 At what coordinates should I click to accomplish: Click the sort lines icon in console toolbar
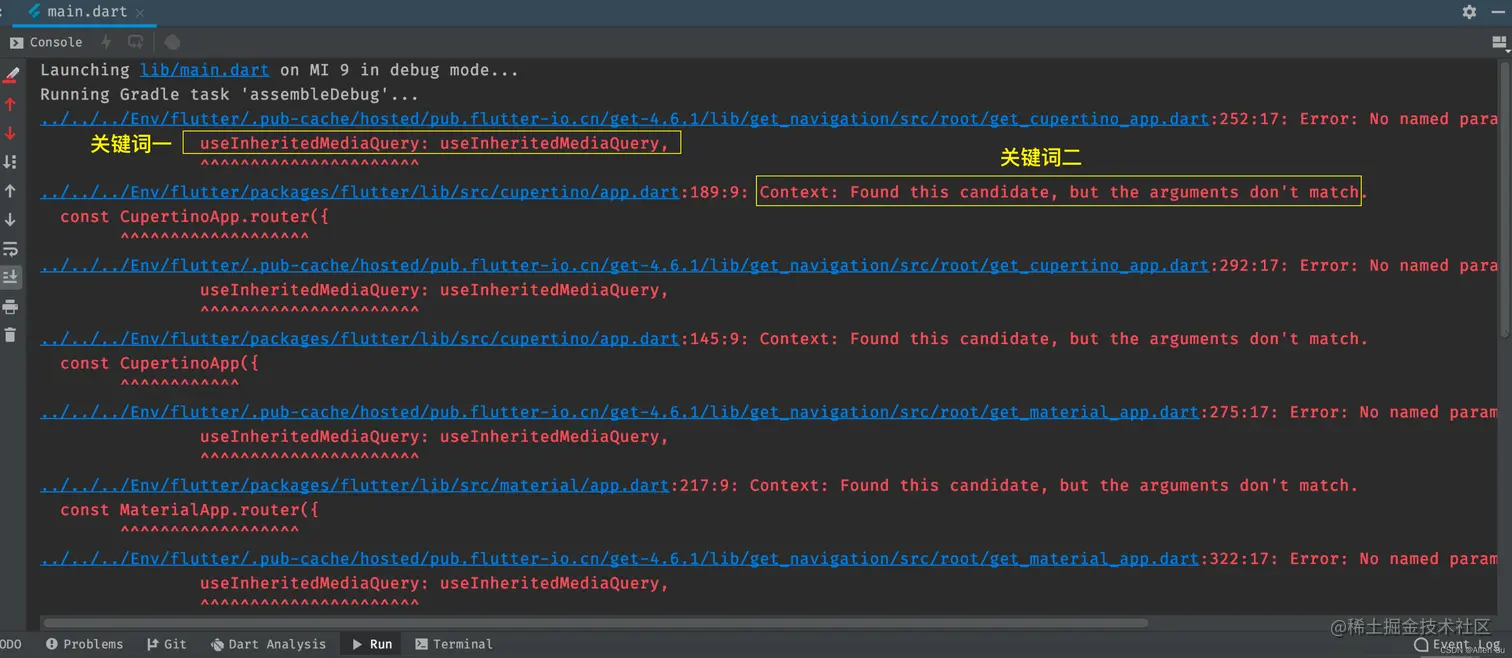10,162
